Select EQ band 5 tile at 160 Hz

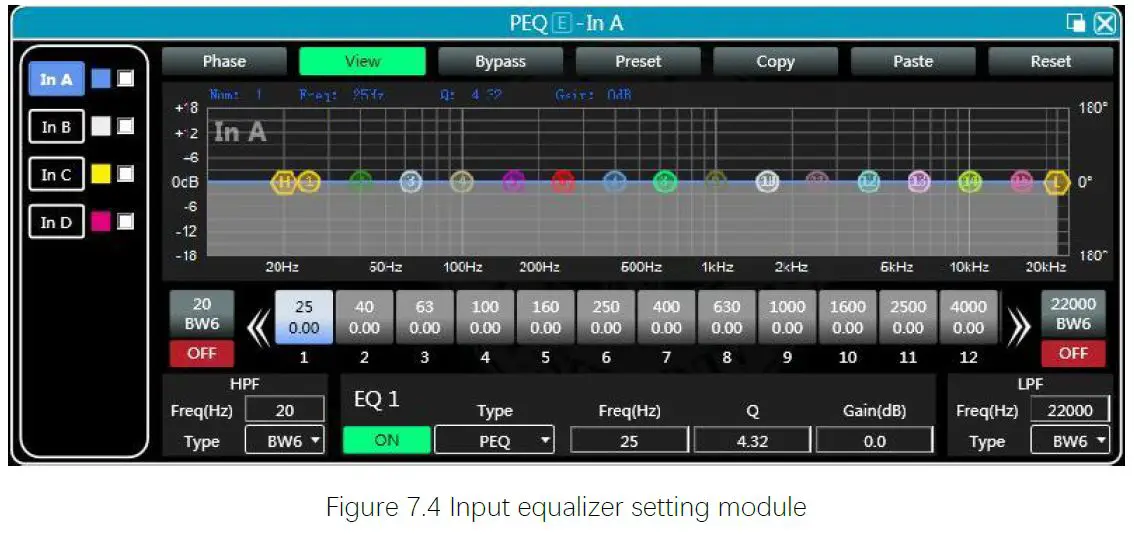[x=545, y=317]
